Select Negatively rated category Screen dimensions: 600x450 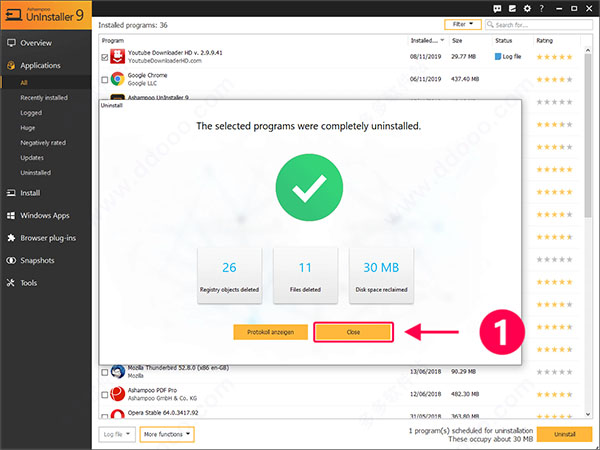pyautogui.click(x=43, y=142)
